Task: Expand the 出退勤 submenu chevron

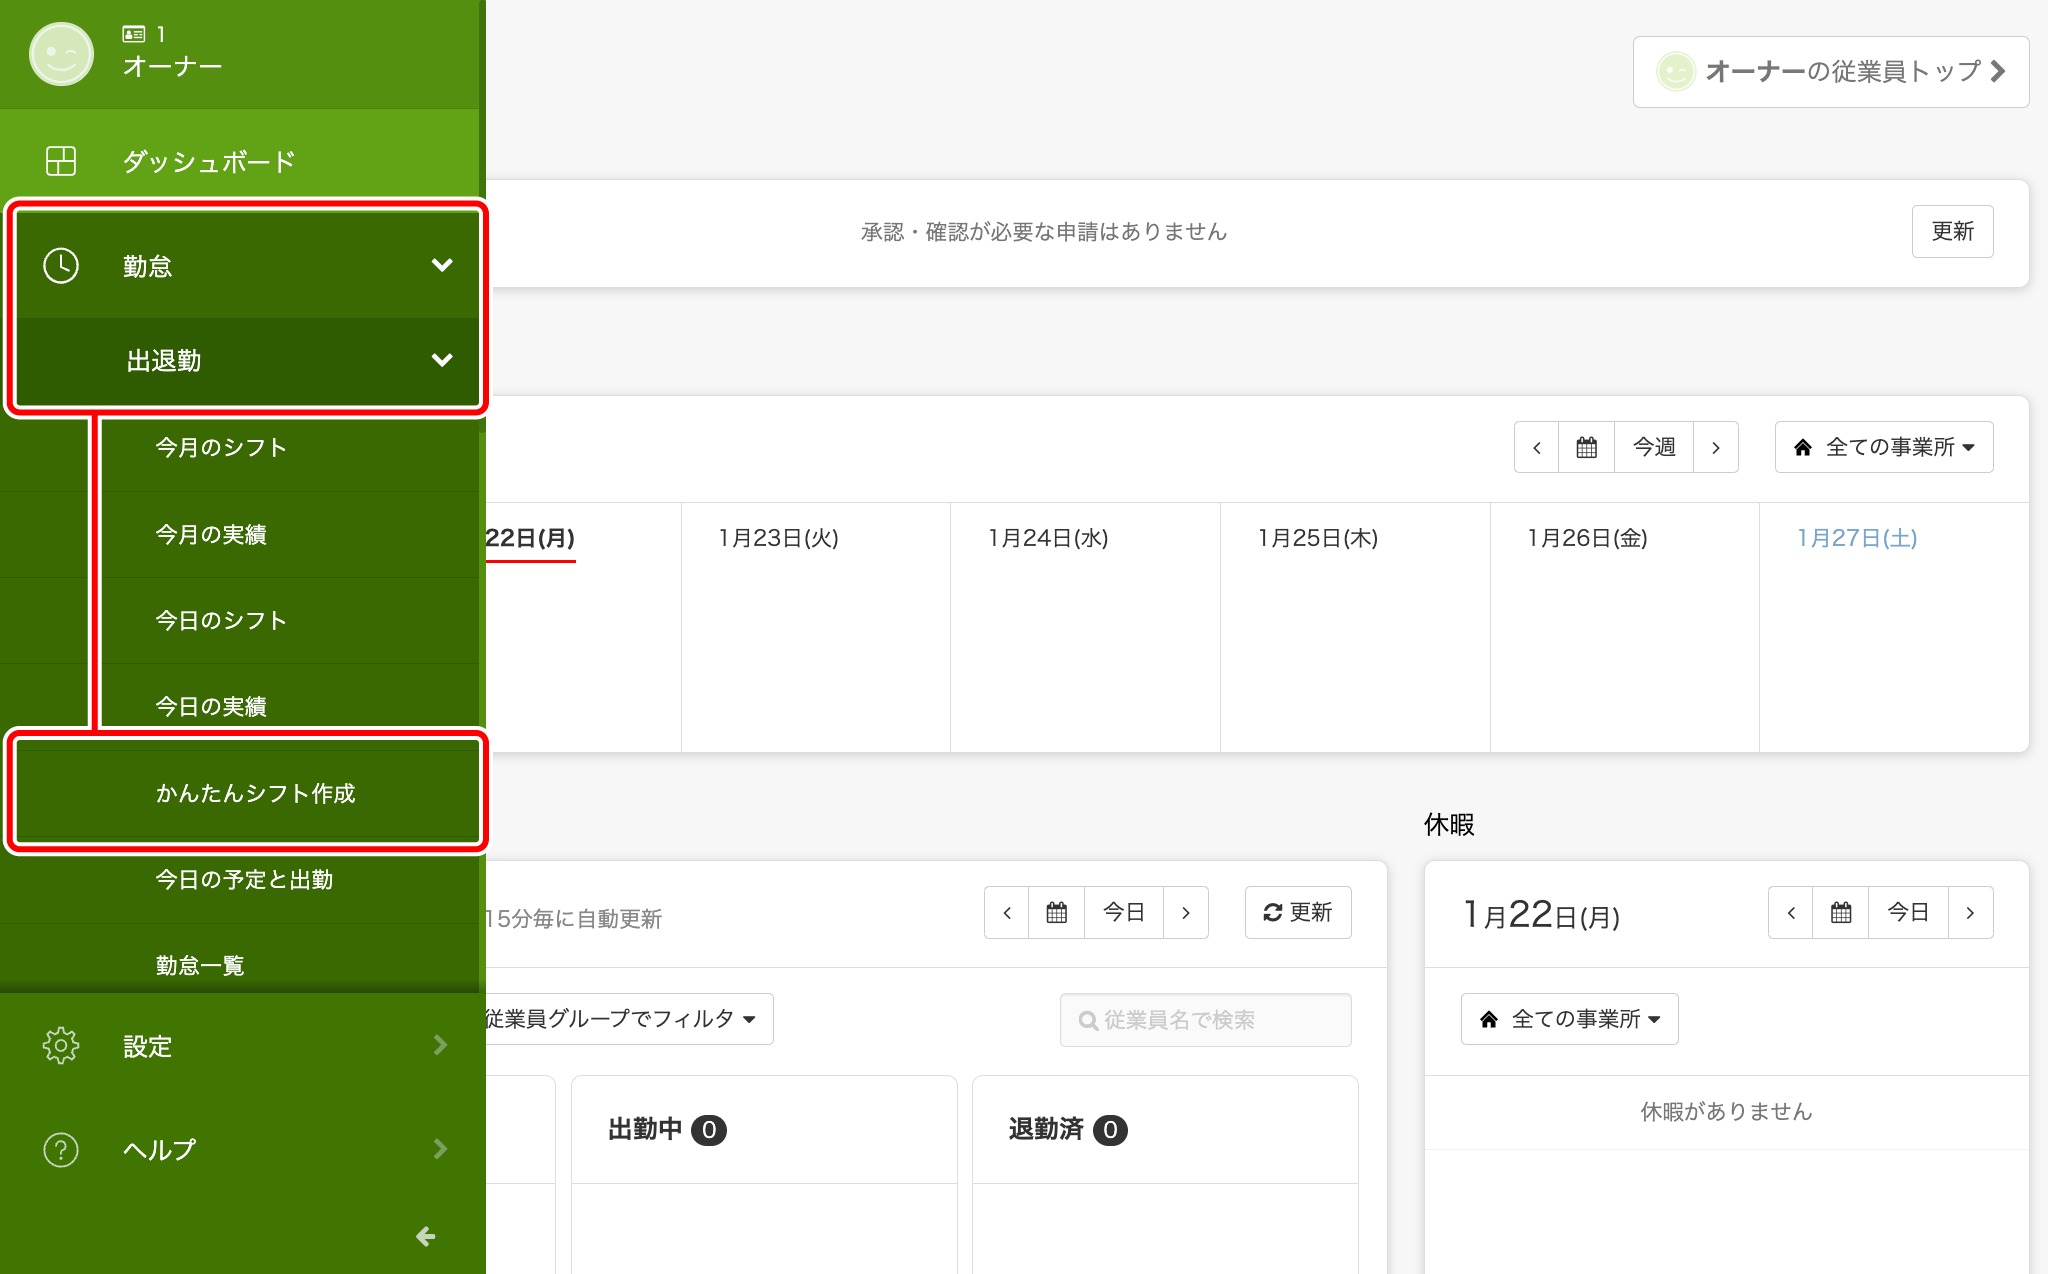Action: click(442, 360)
